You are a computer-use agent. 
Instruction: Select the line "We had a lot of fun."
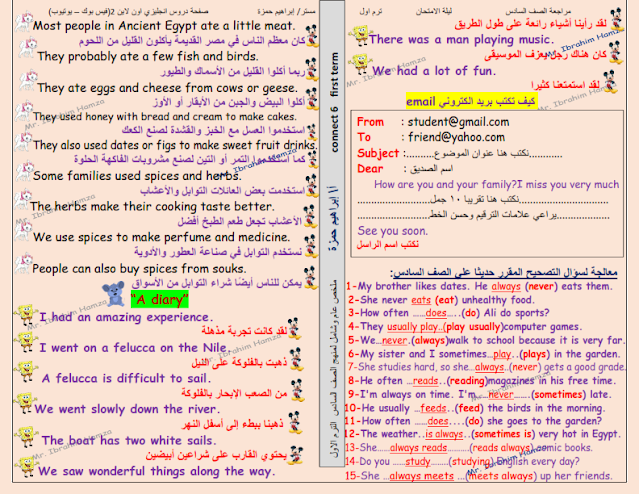click(x=434, y=71)
